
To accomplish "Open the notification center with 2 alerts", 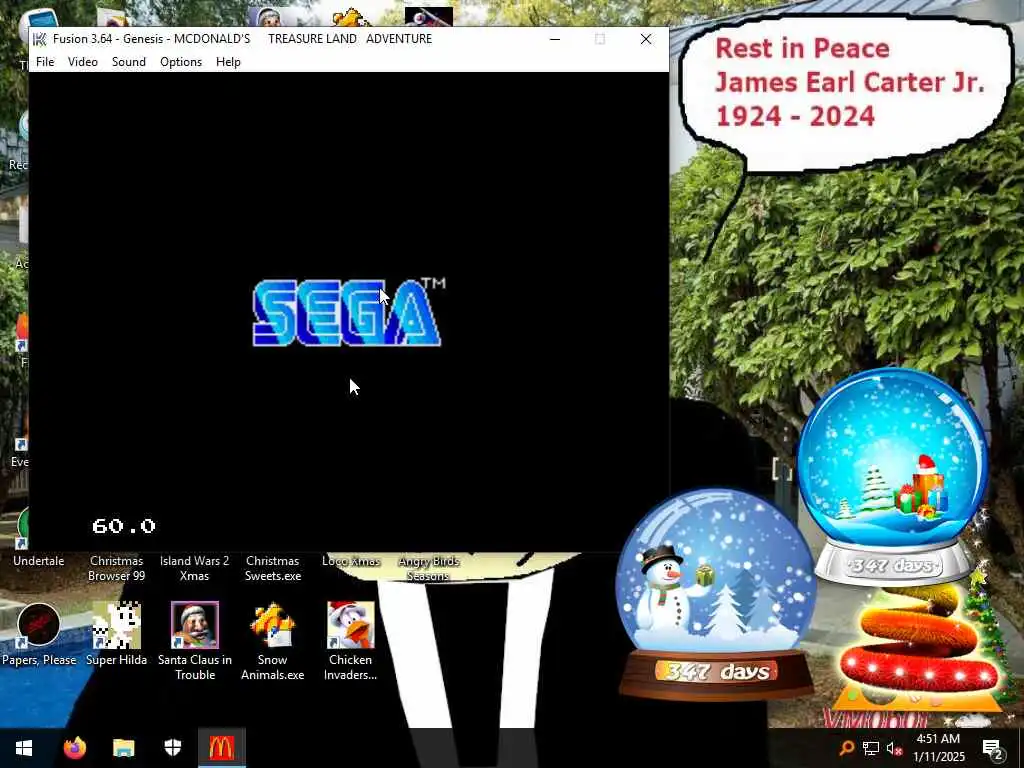I will 993,748.
